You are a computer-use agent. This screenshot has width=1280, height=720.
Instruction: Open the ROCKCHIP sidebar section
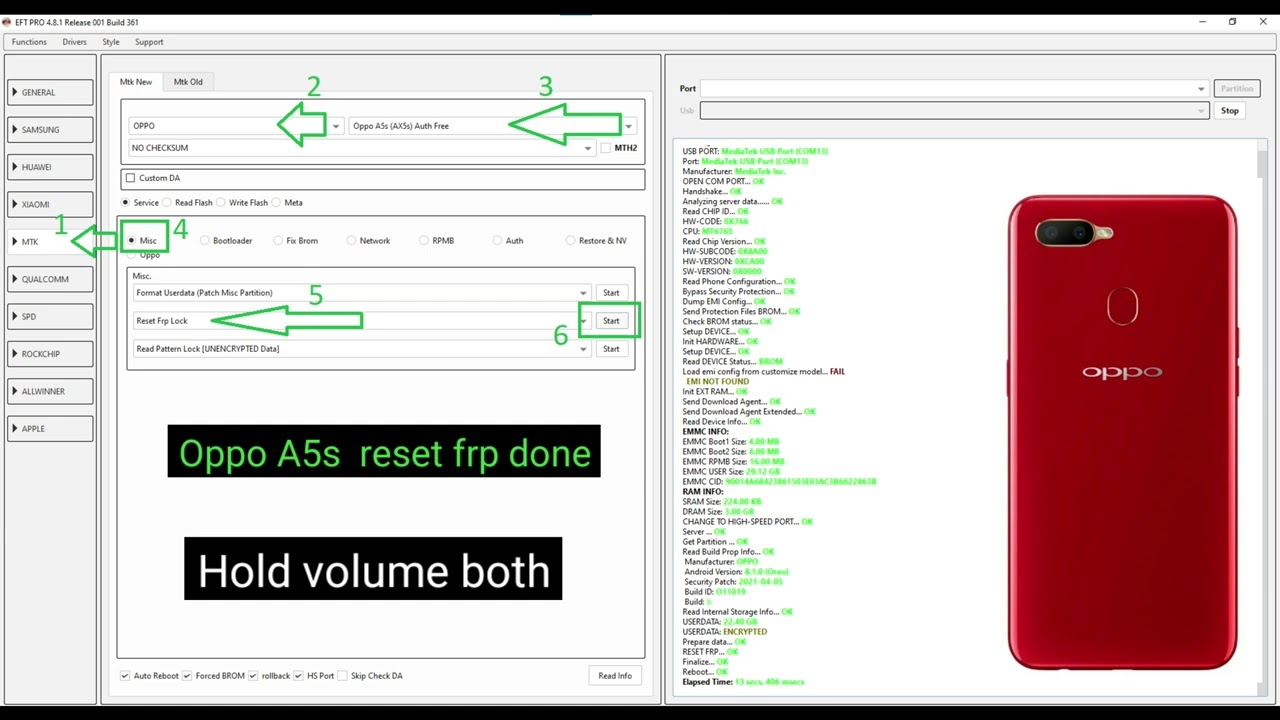coord(50,354)
